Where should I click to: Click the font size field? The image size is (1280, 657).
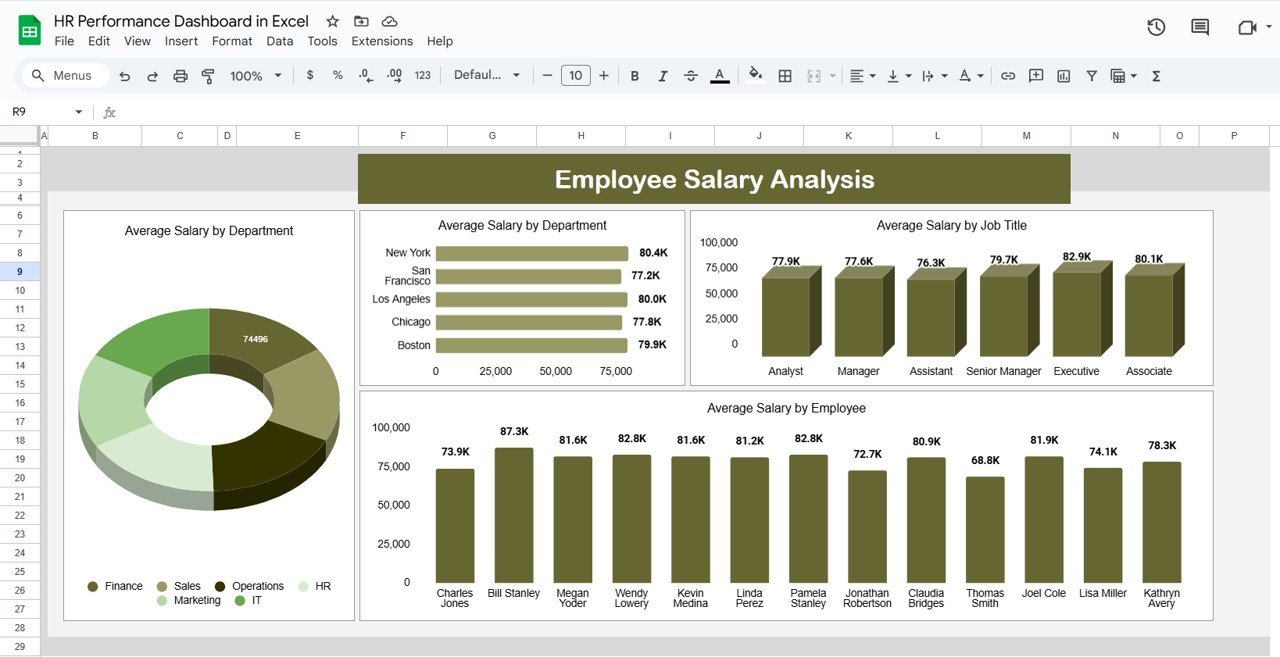coord(575,76)
